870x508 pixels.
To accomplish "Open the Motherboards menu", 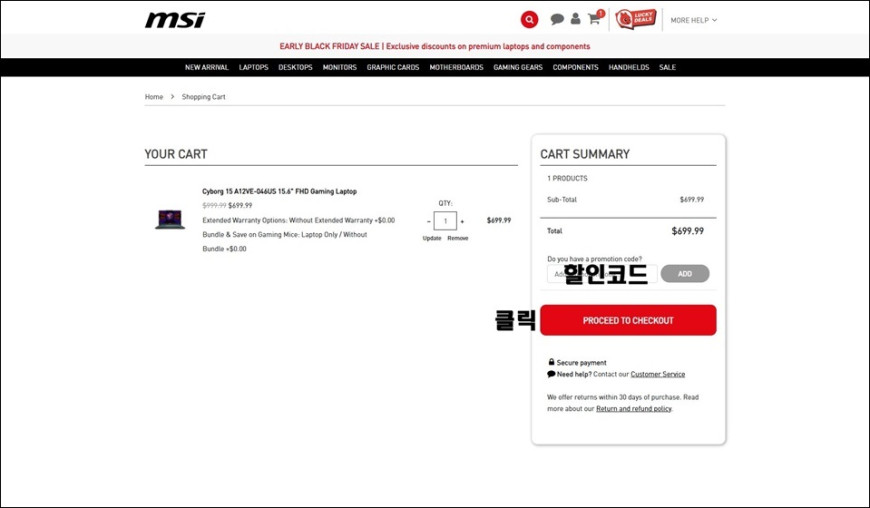I will coord(456,67).
